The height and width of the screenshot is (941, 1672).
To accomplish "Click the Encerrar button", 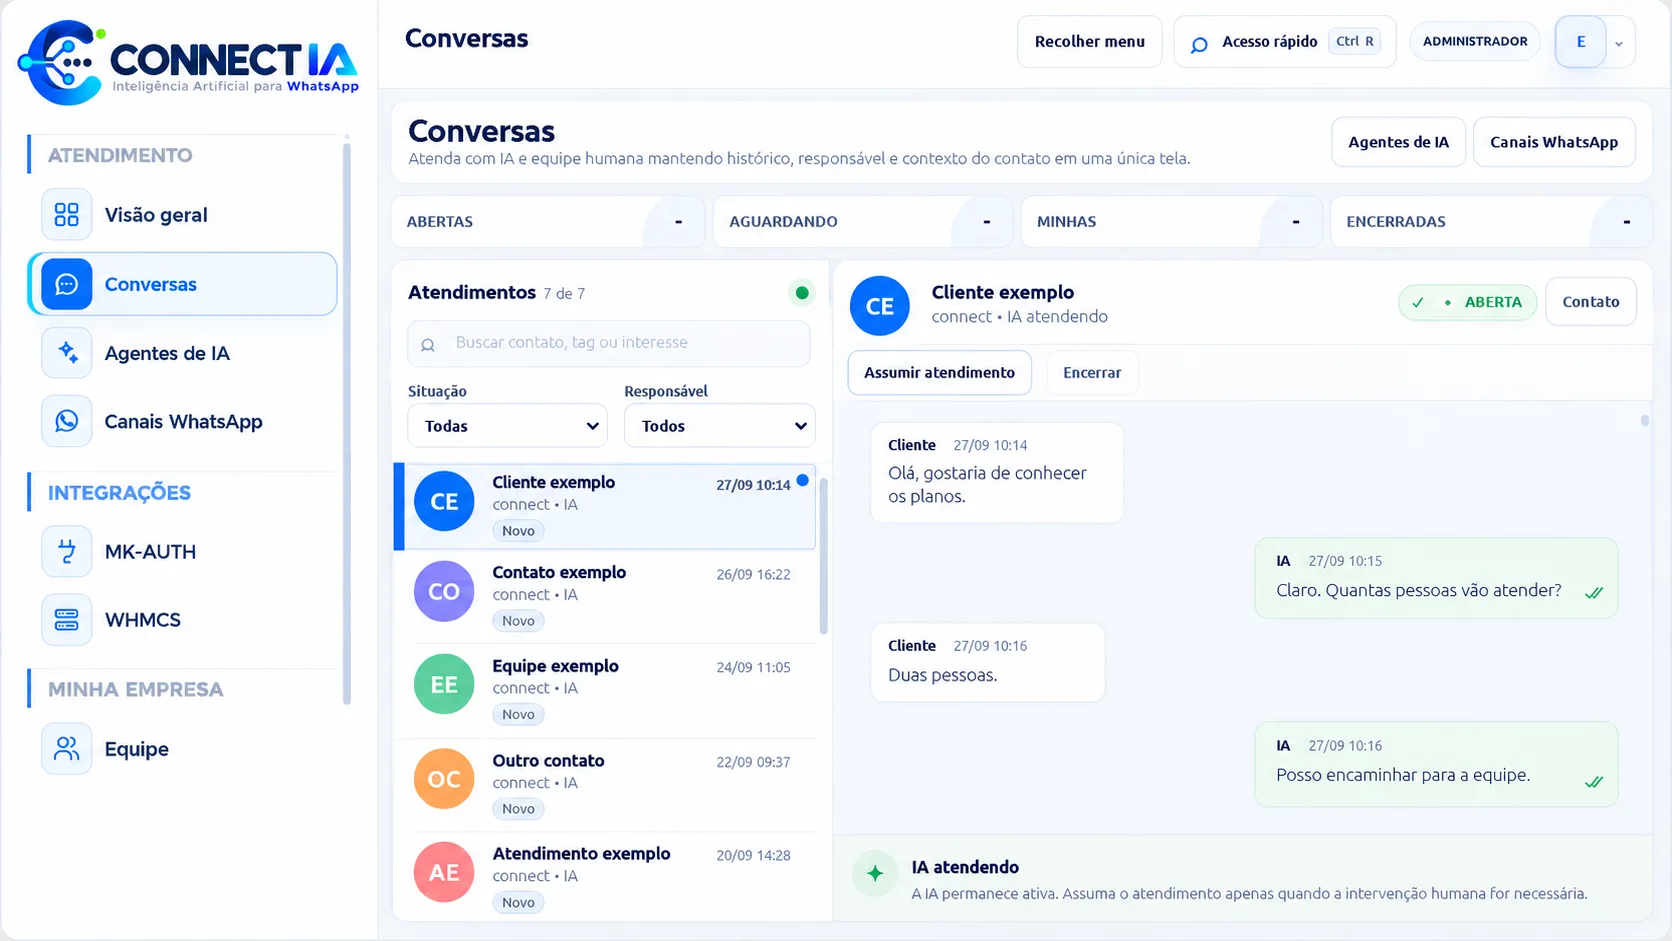I will click(1092, 373).
